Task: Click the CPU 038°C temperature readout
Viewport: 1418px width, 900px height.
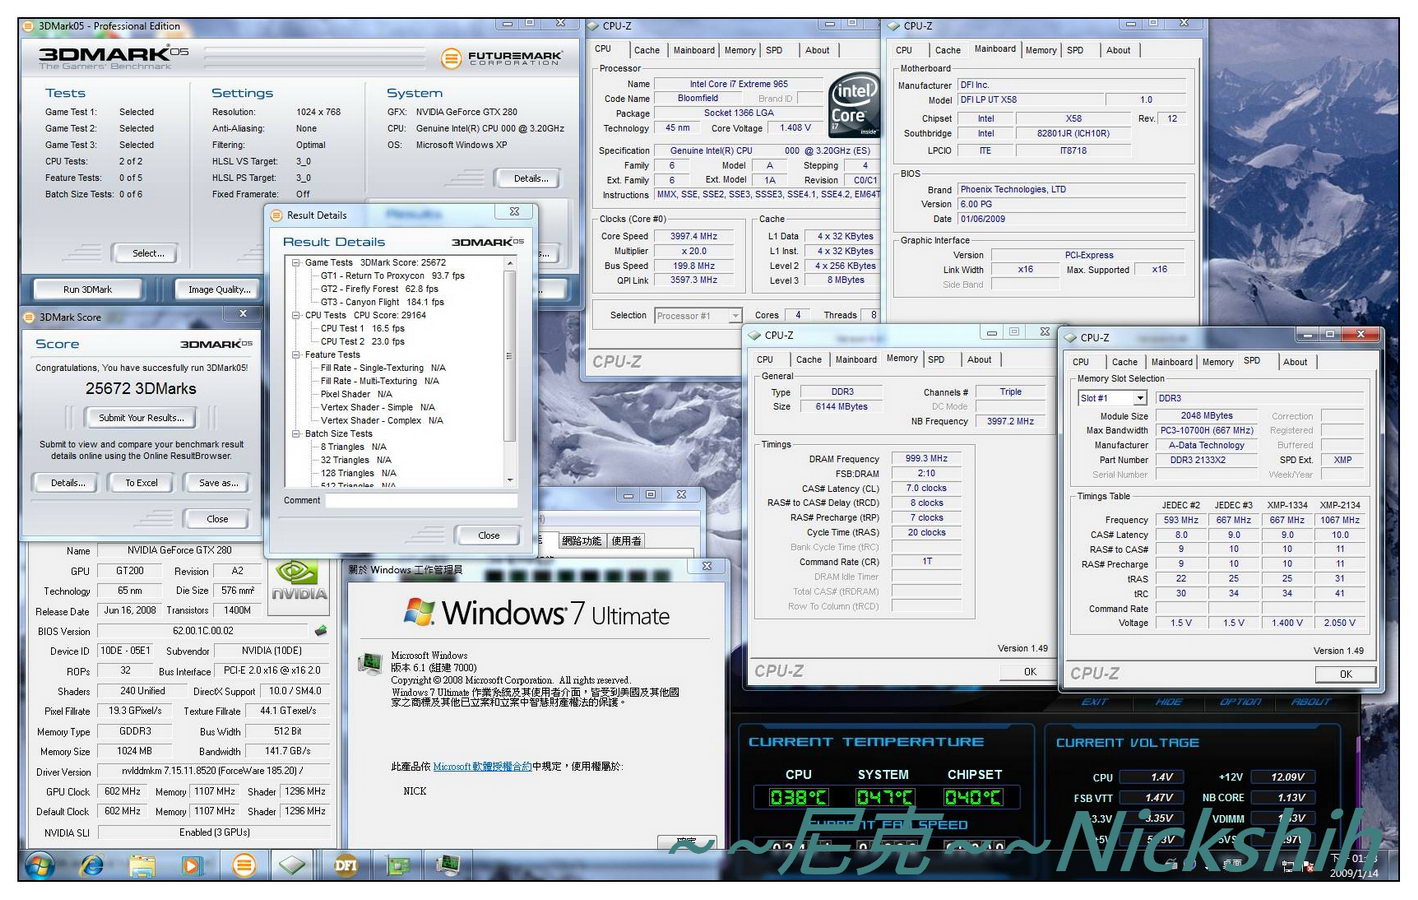Action: click(797, 797)
